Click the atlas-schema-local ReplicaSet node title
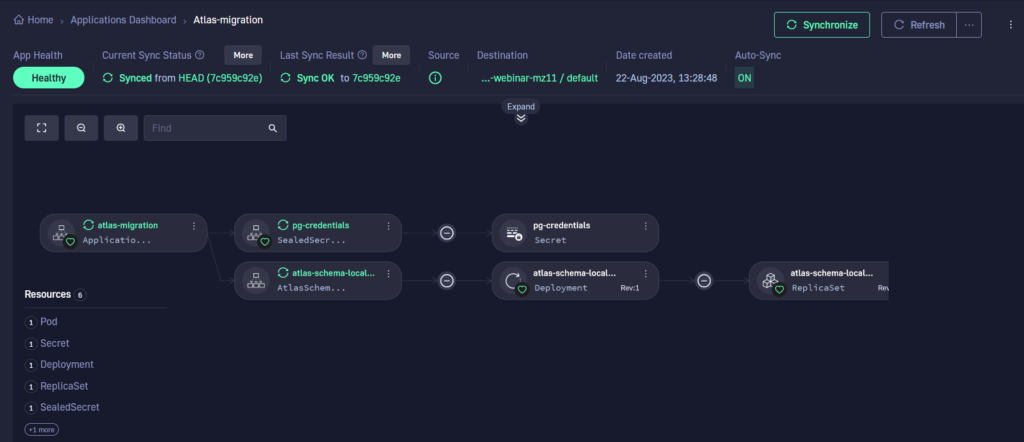 tap(831, 273)
